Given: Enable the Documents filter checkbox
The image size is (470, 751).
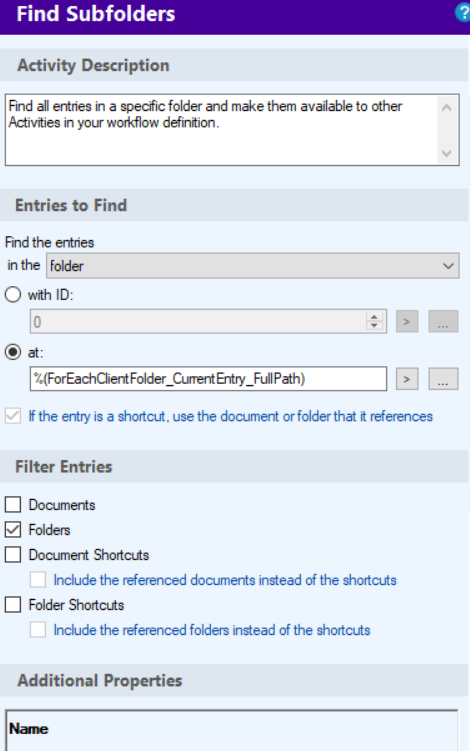Looking at the screenshot, I should (x=13, y=504).
